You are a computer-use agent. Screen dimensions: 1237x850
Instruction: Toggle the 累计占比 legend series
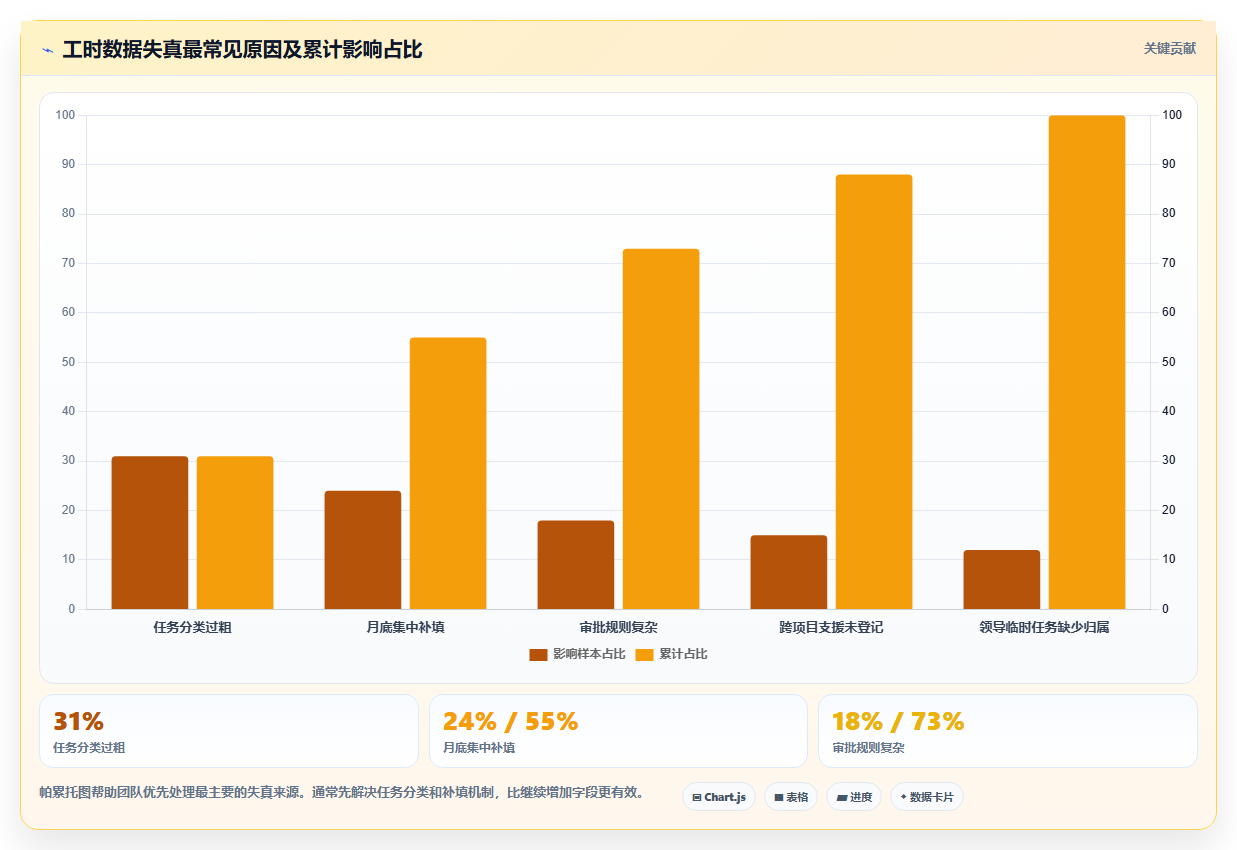click(672, 654)
